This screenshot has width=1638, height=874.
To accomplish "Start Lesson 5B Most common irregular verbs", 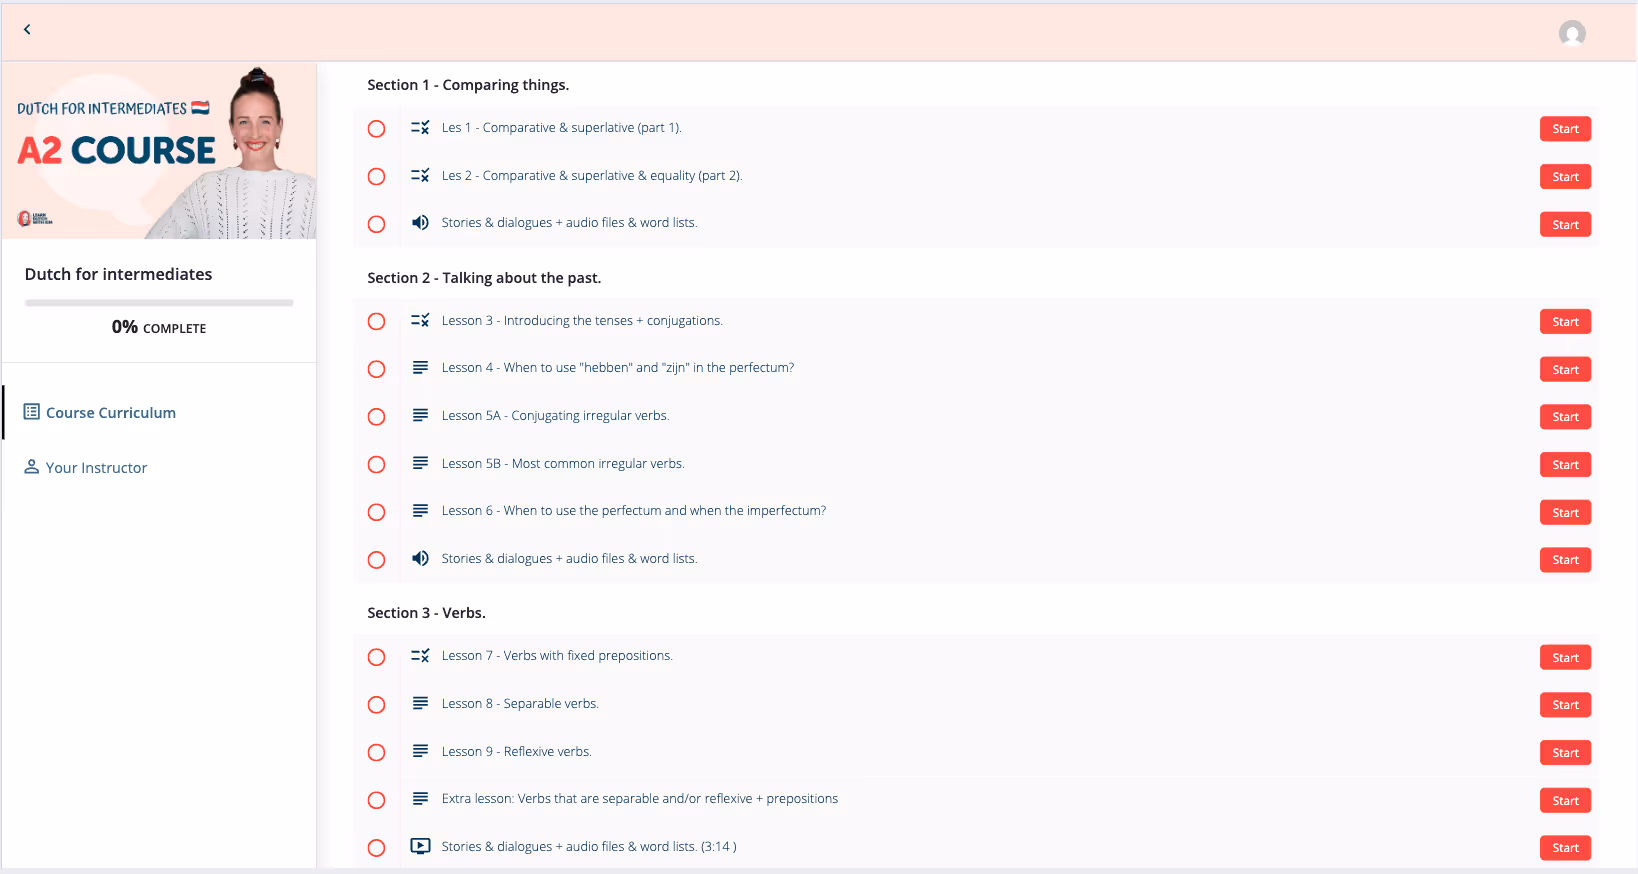I will [x=1565, y=465].
